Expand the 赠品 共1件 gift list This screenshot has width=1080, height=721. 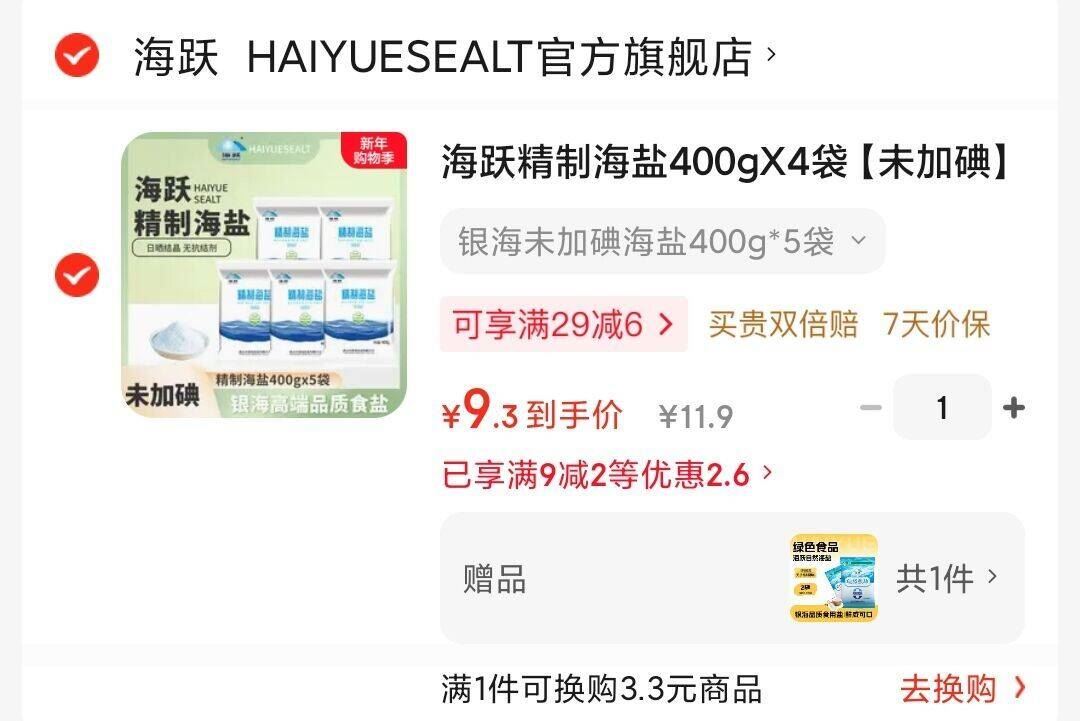pos(732,578)
